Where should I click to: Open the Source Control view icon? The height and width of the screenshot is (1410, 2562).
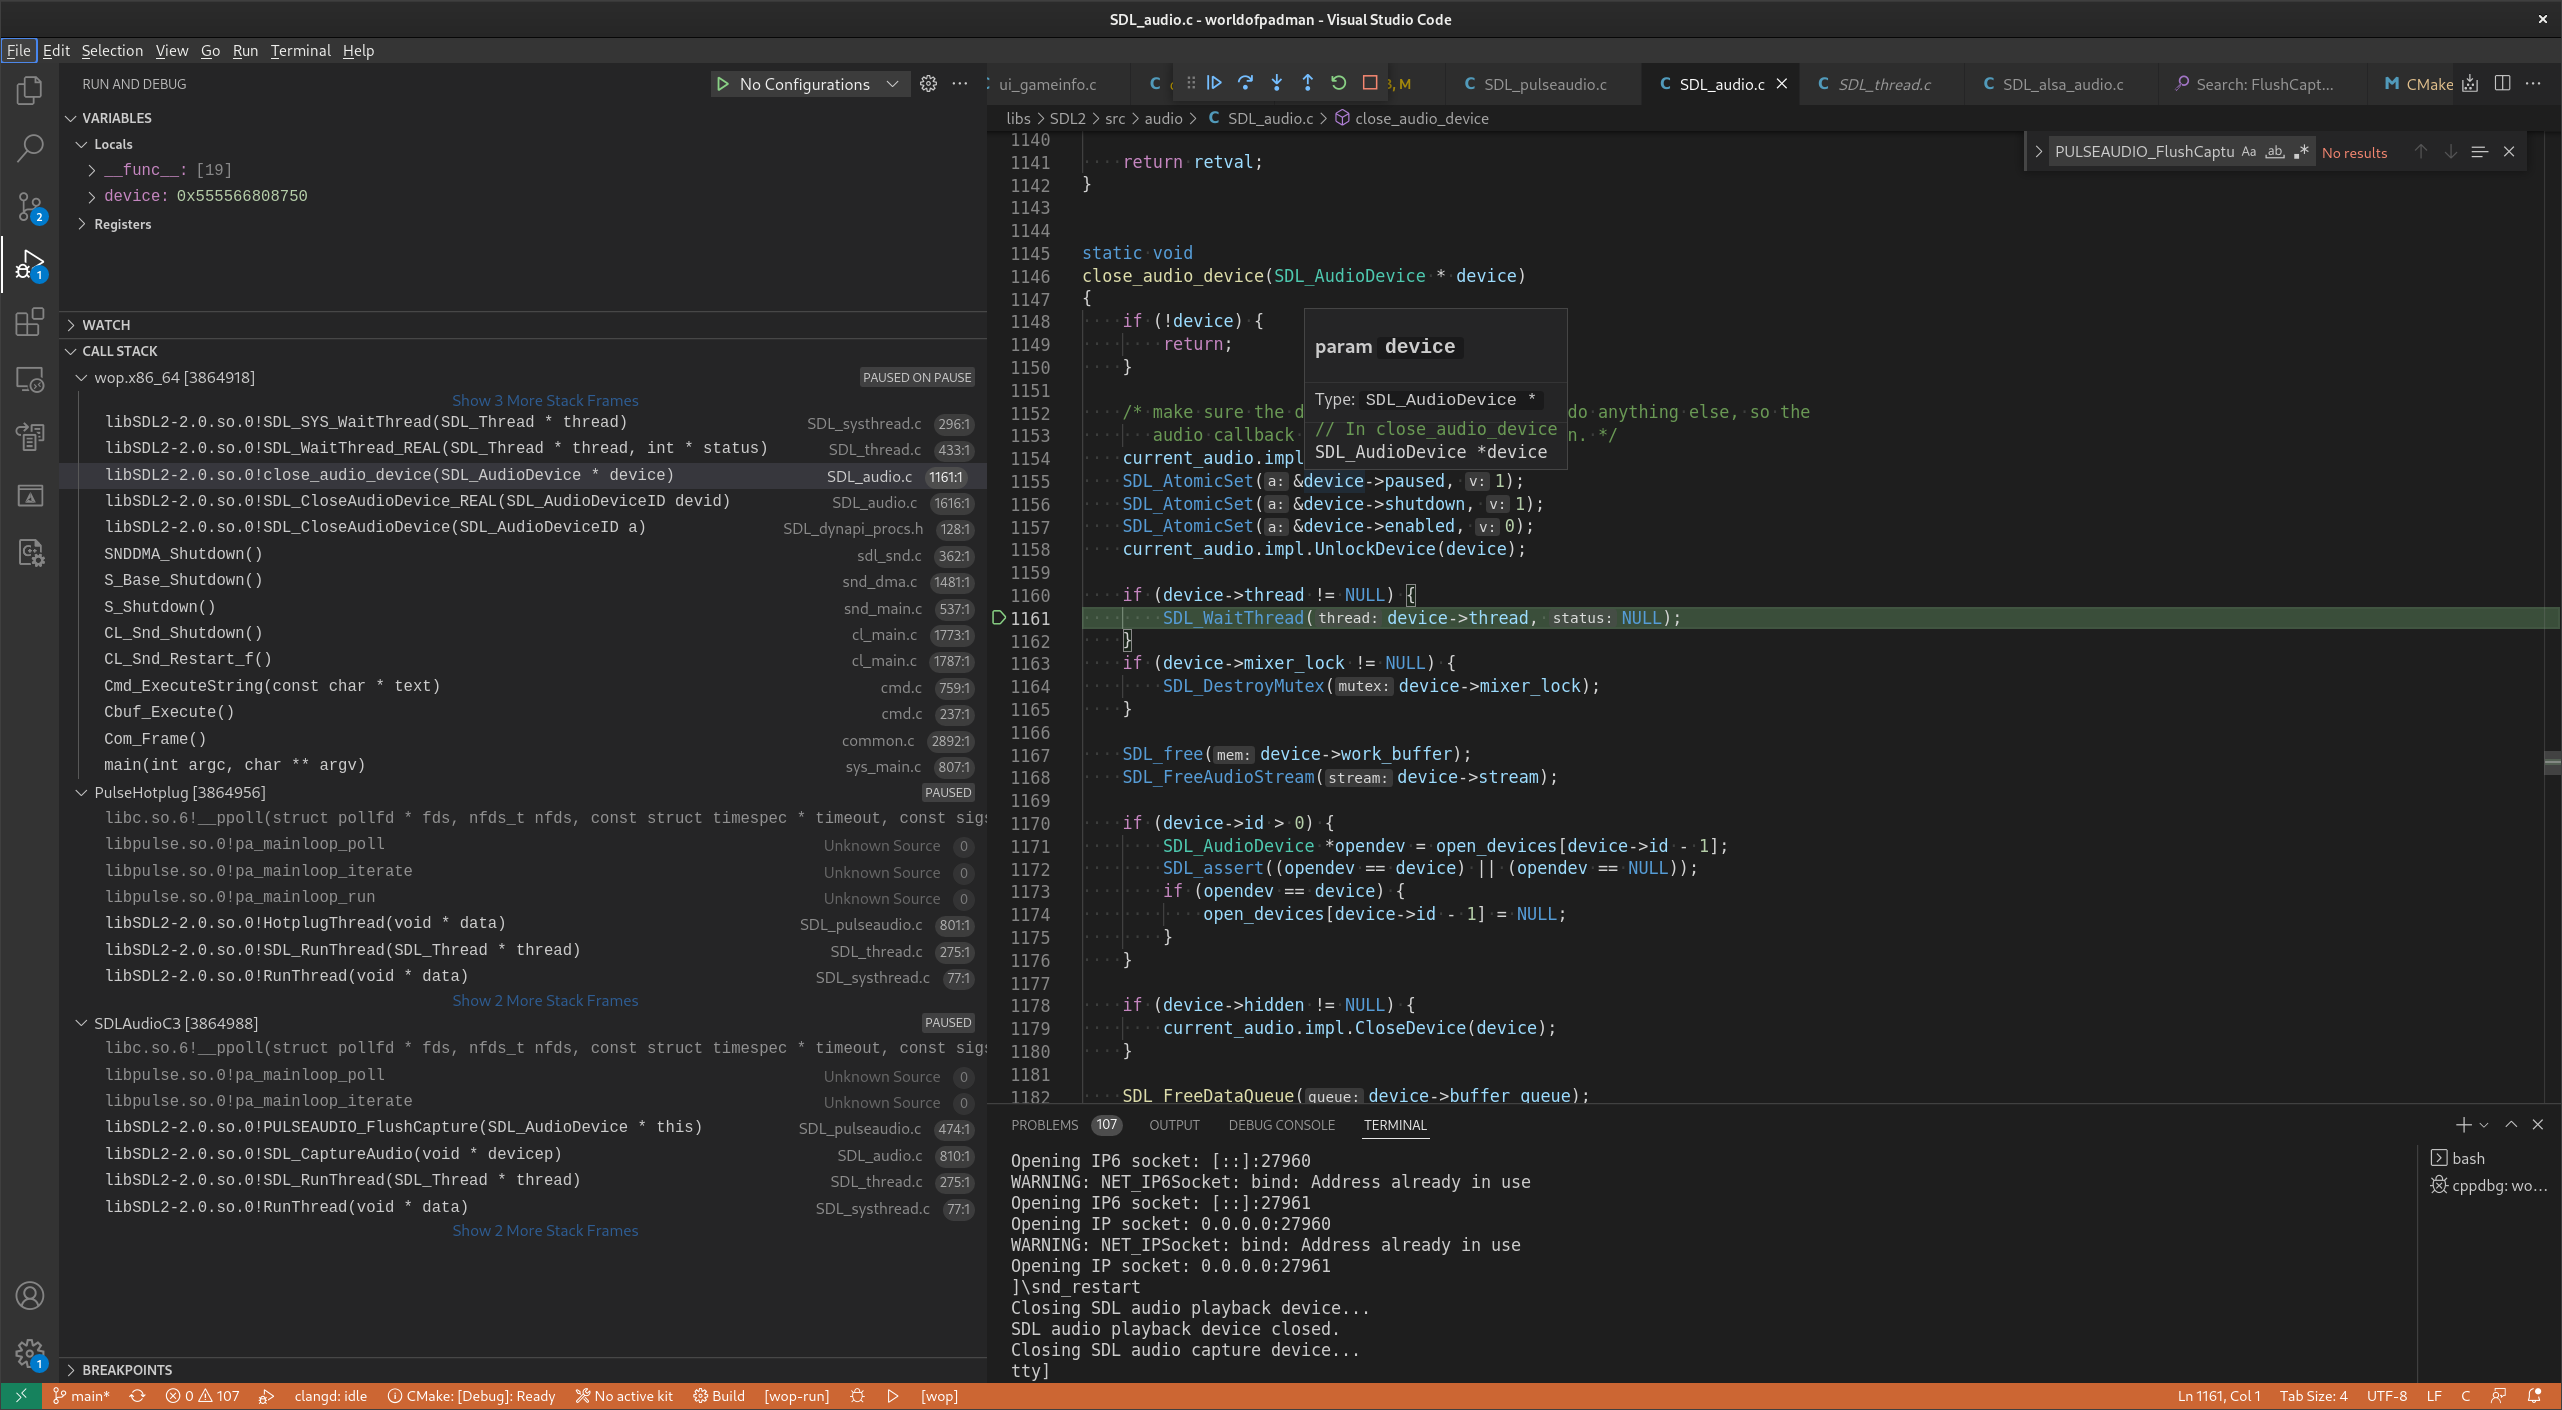pos(29,206)
